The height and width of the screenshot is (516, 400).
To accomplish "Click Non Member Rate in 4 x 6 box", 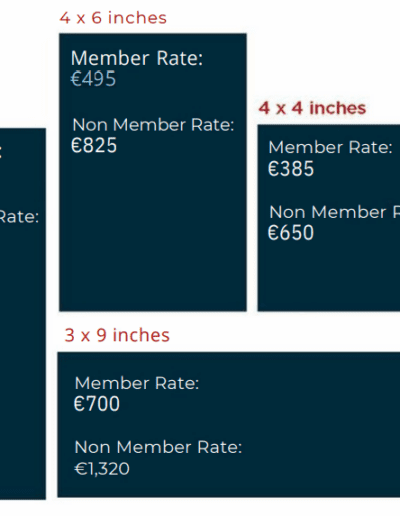I will click(x=153, y=125).
